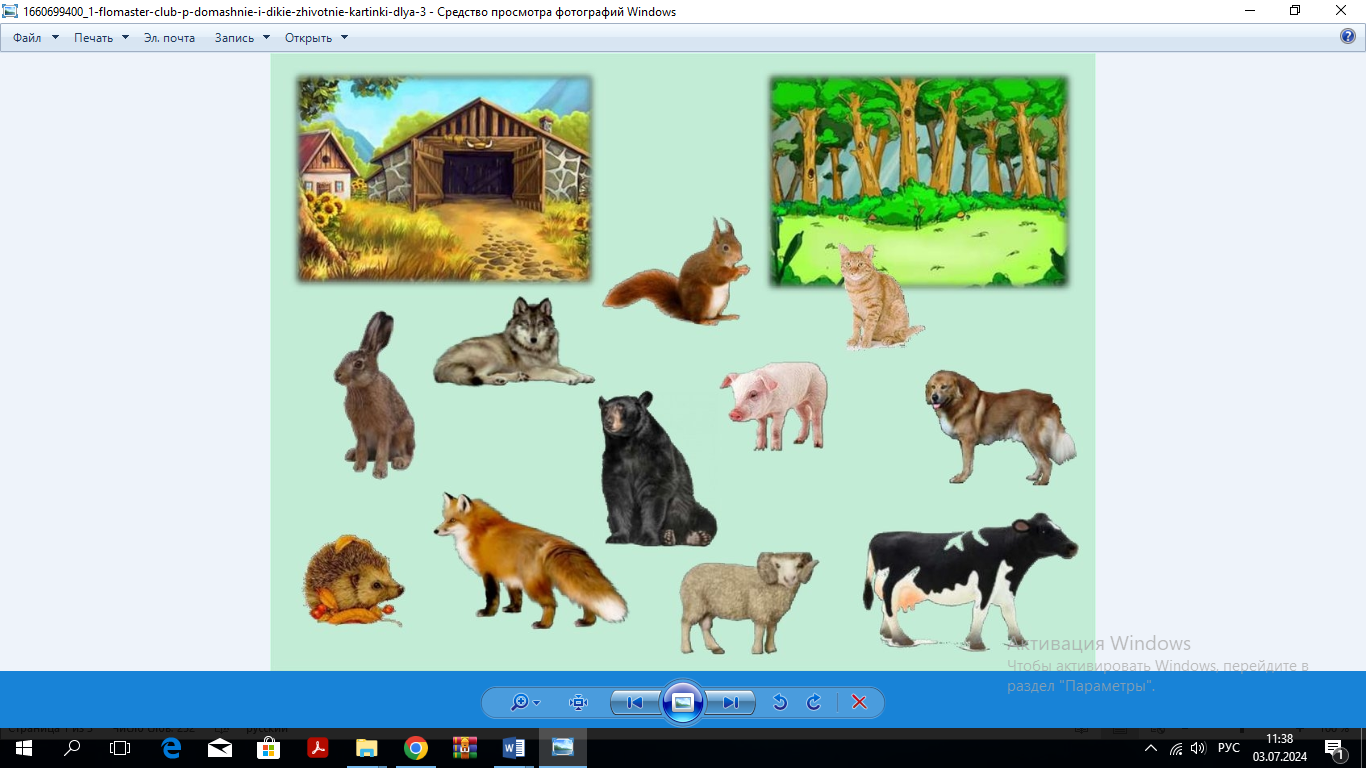Expand the Печать dropdown arrow
Image resolution: width=1366 pixels, height=768 pixels.
click(125, 38)
